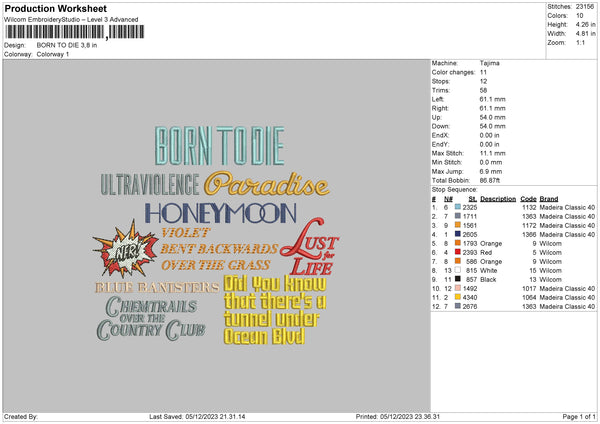The image size is (600, 424).
Task: Click the Color changes value 11
Action: pyautogui.click(x=483, y=72)
